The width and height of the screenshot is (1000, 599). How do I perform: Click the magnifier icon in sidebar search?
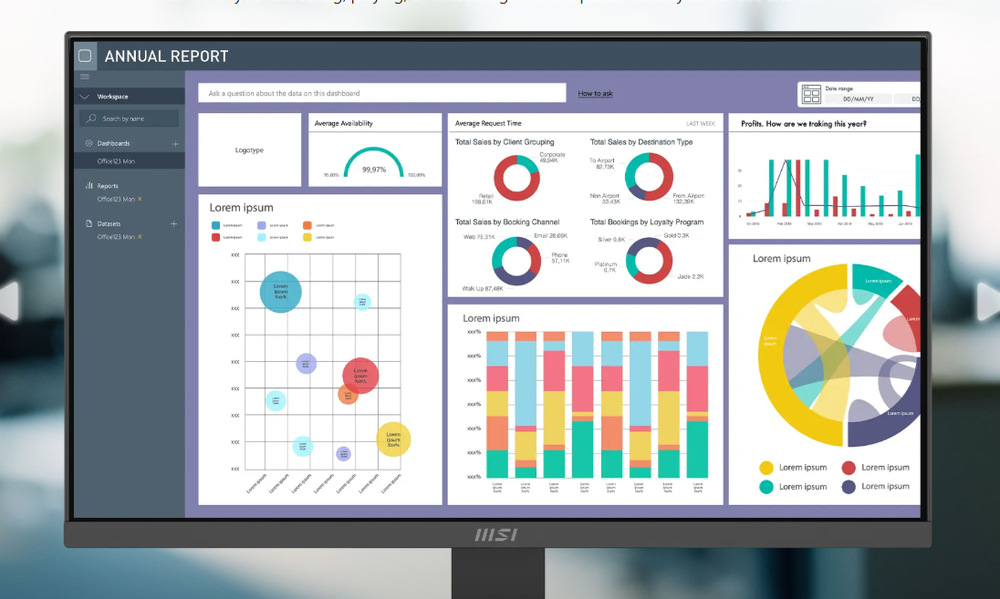pos(92,119)
